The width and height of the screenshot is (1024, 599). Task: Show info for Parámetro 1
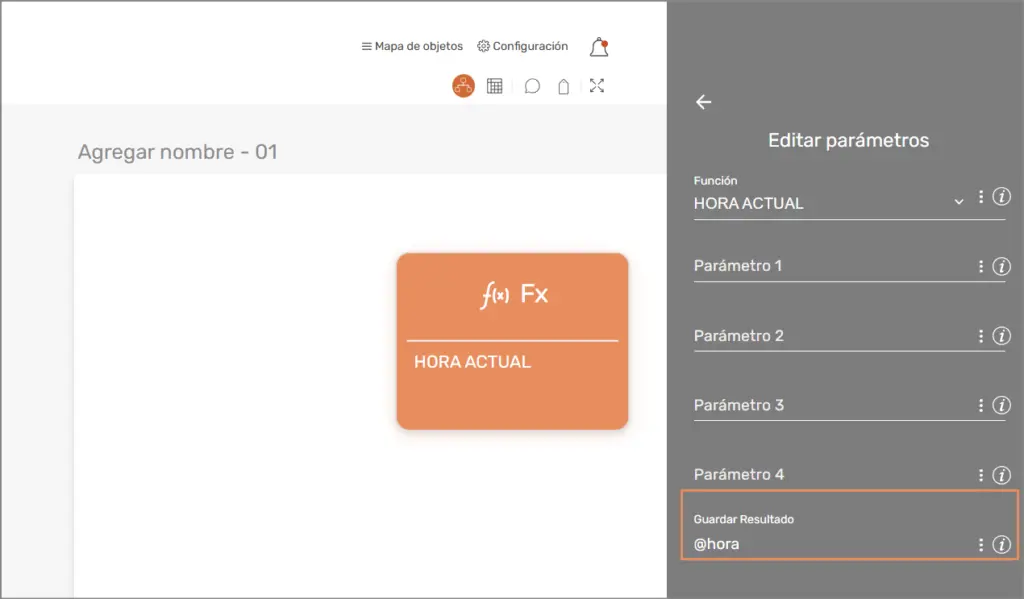[x=1001, y=267]
